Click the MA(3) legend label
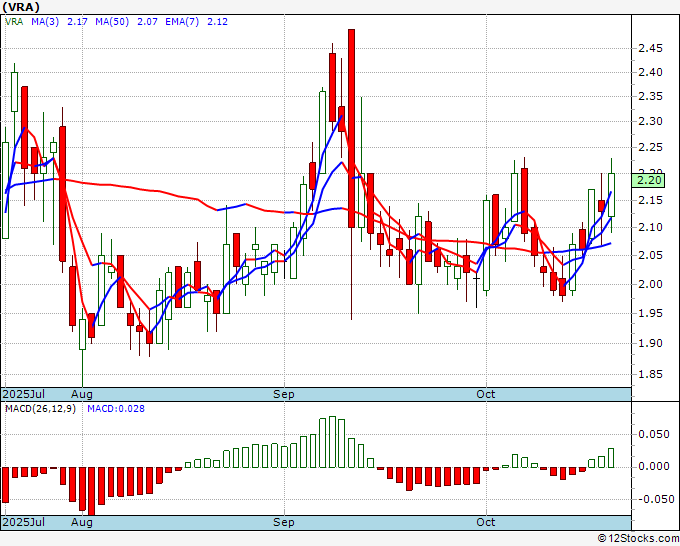The width and height of the screenshot is (680, 546). pos(45,22)
